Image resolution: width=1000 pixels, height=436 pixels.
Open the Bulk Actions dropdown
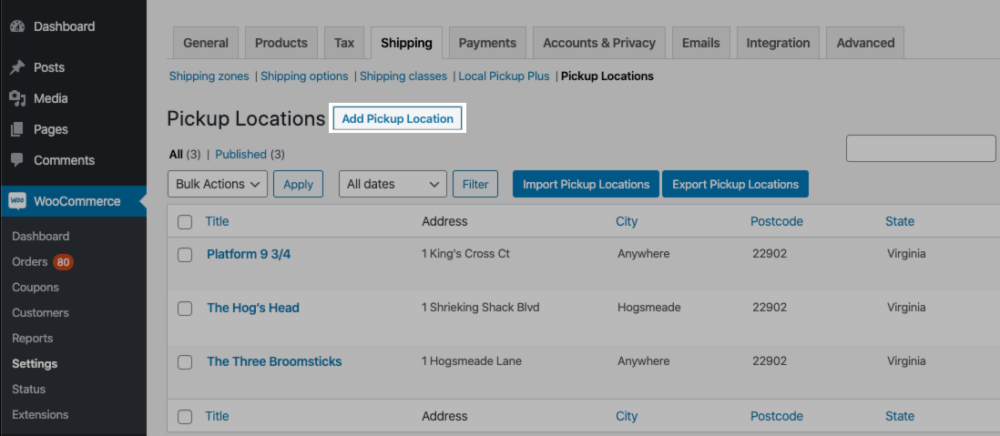pyautogui.click(x=217, y=184)
